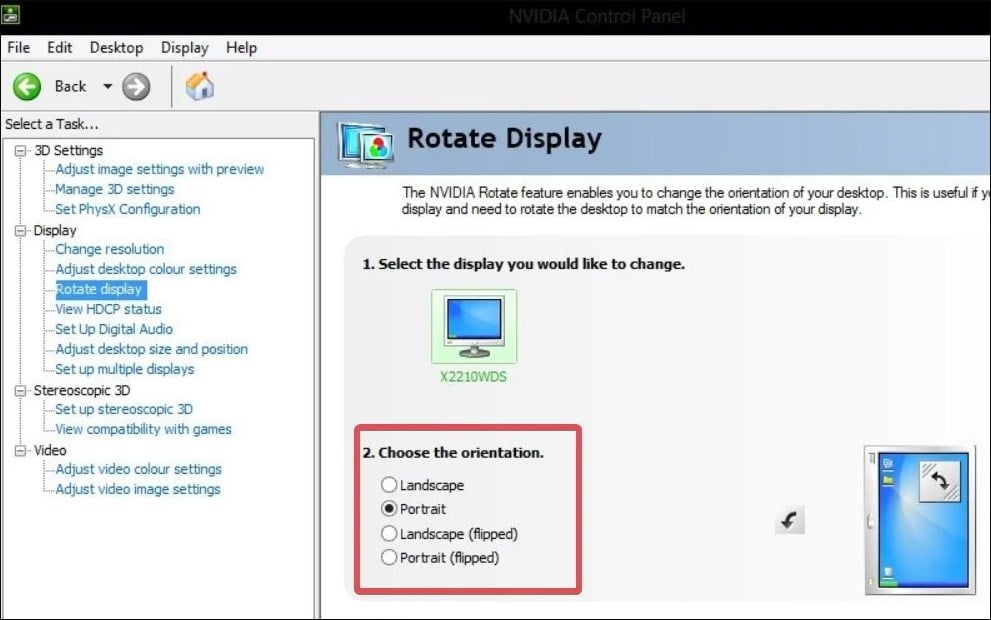
Task: Click the rotated desktop preview image
Action: (x=920, y=520)
